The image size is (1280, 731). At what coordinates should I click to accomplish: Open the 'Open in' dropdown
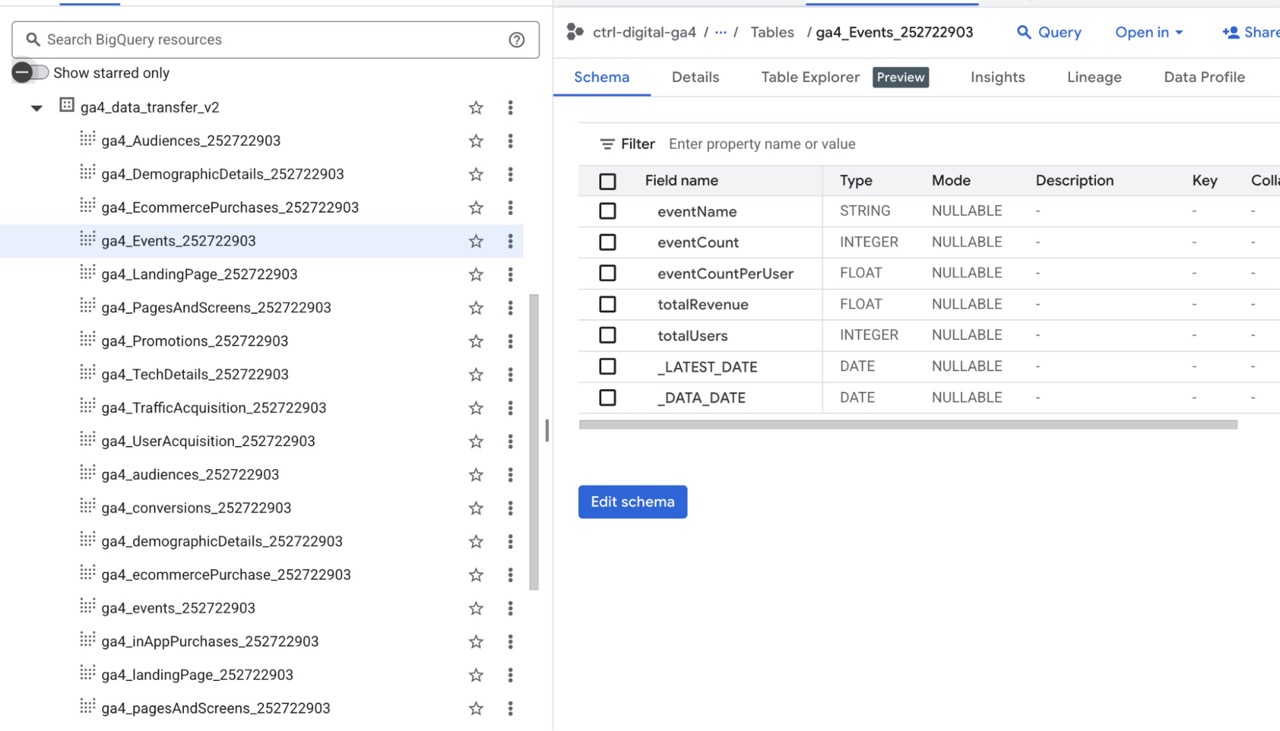[x=1149, y=32]
